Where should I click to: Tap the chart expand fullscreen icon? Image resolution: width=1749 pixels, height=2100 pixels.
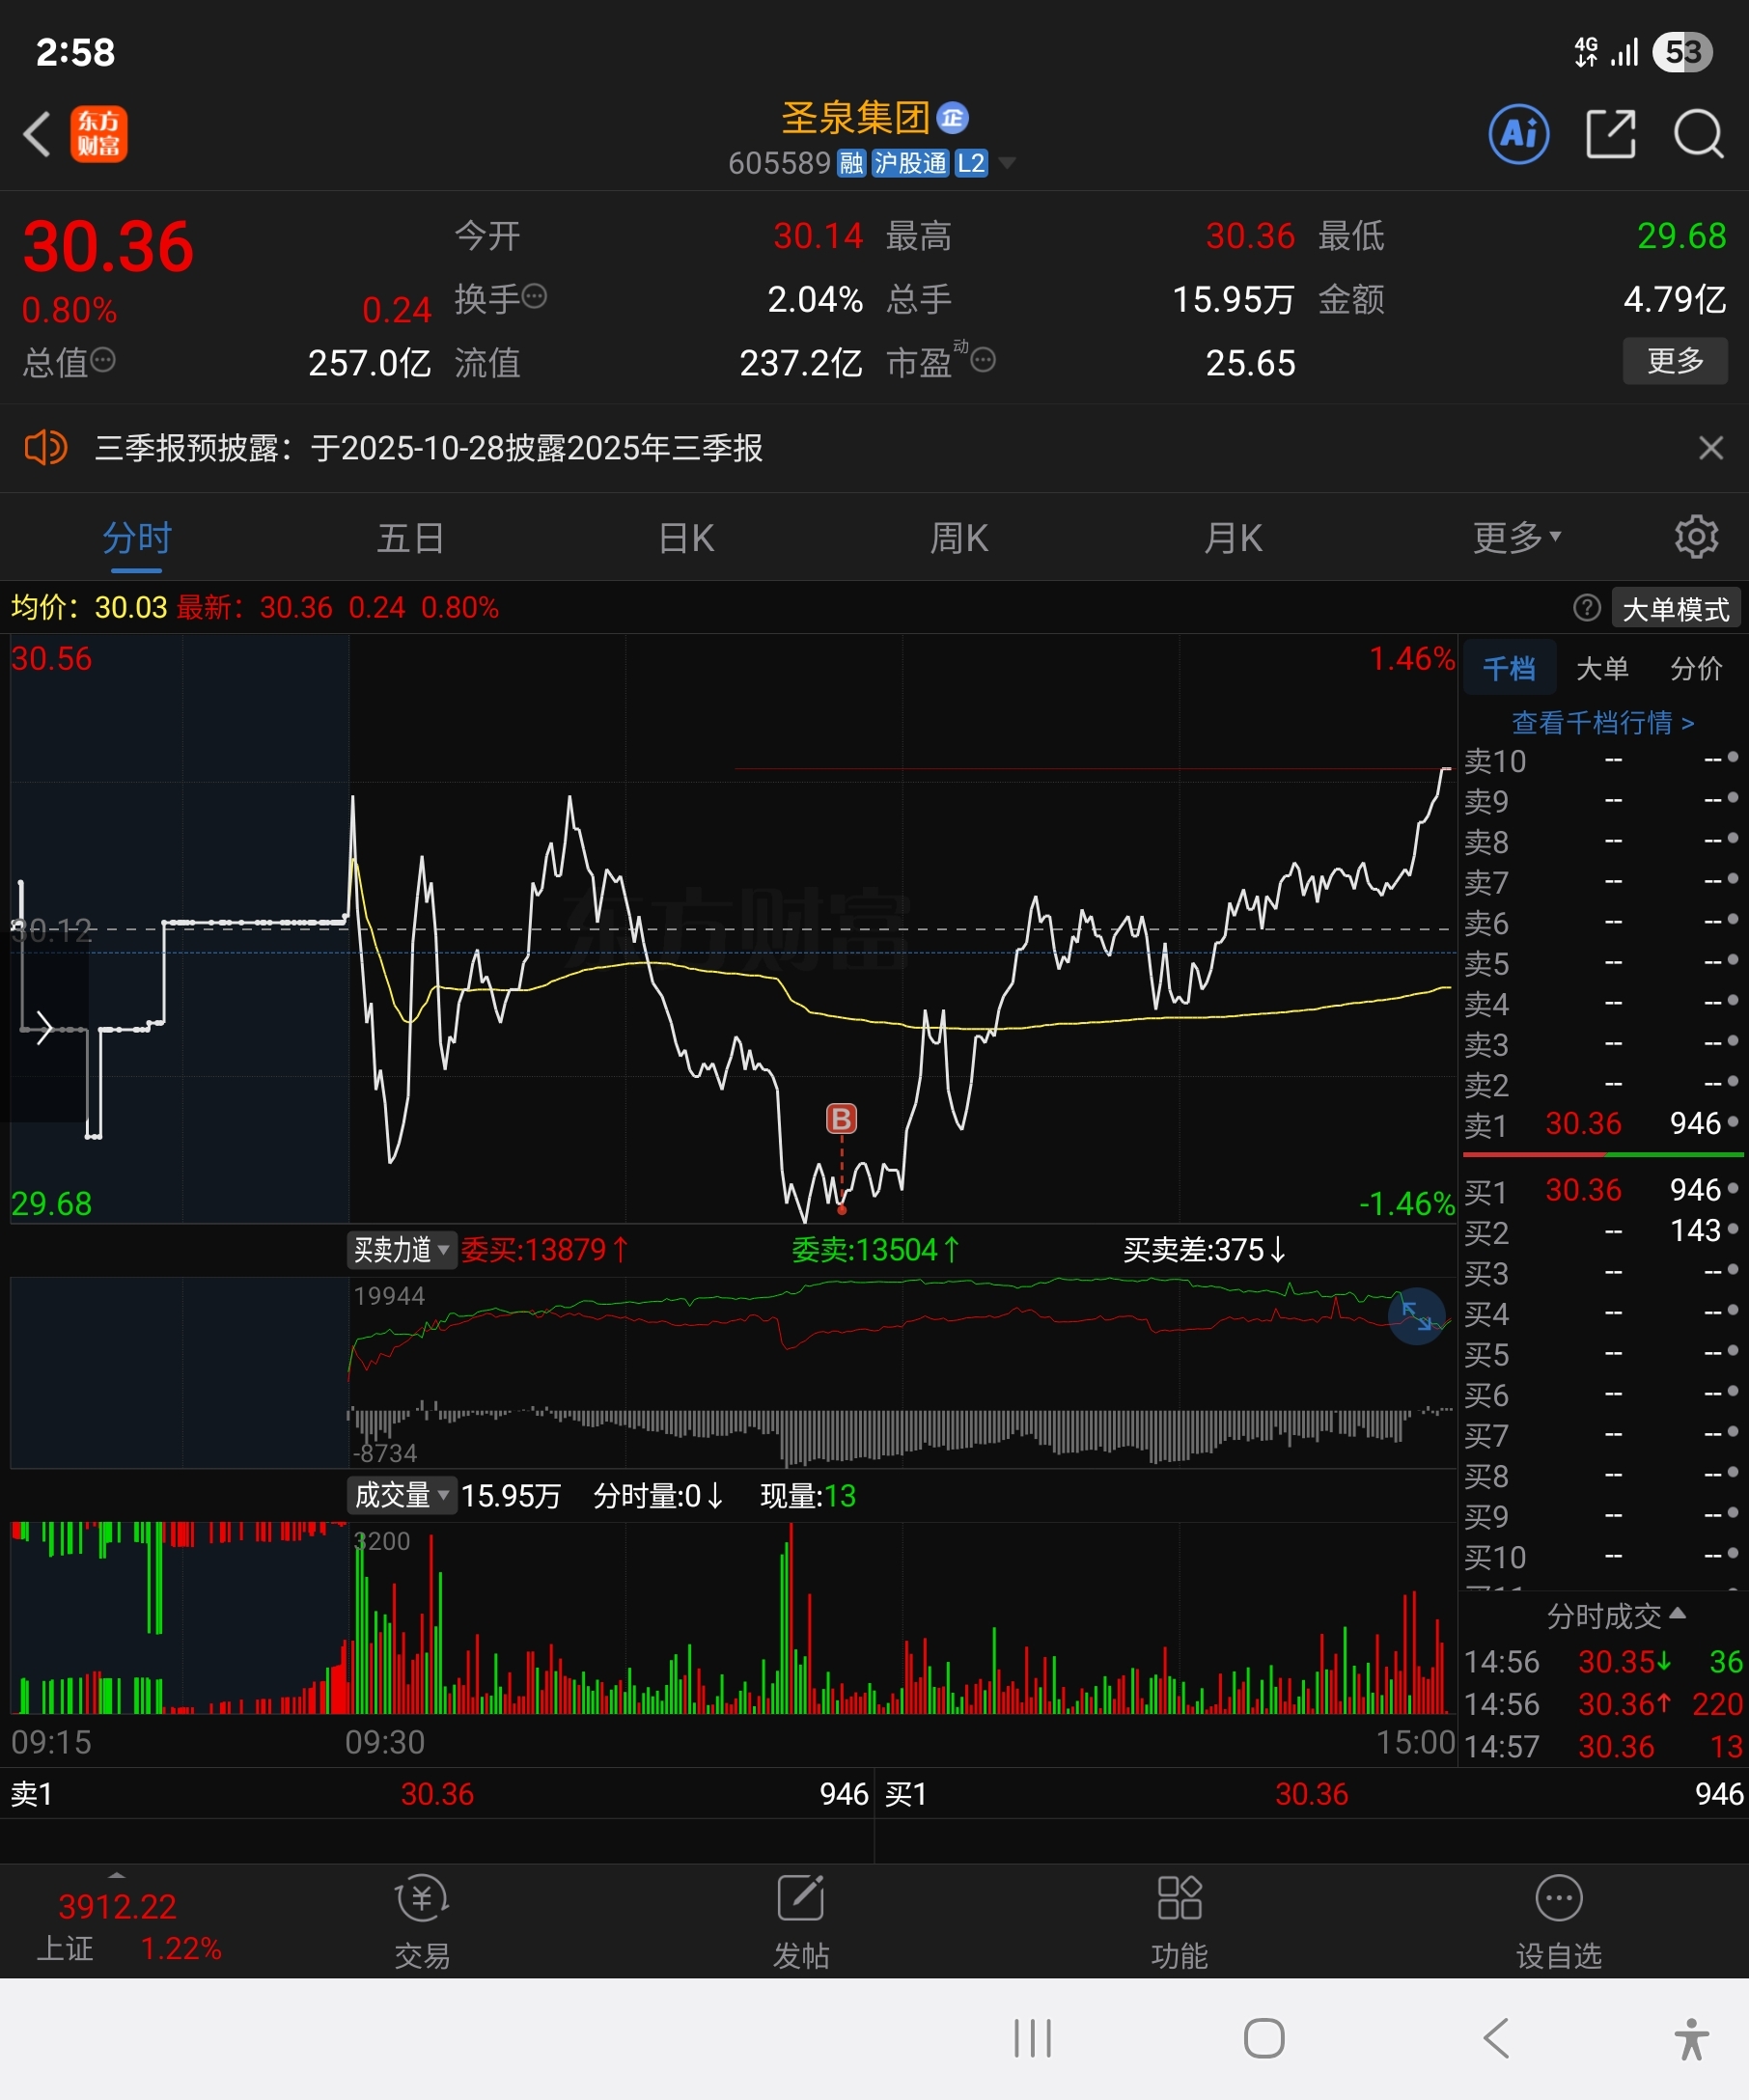point(1416,1316)
